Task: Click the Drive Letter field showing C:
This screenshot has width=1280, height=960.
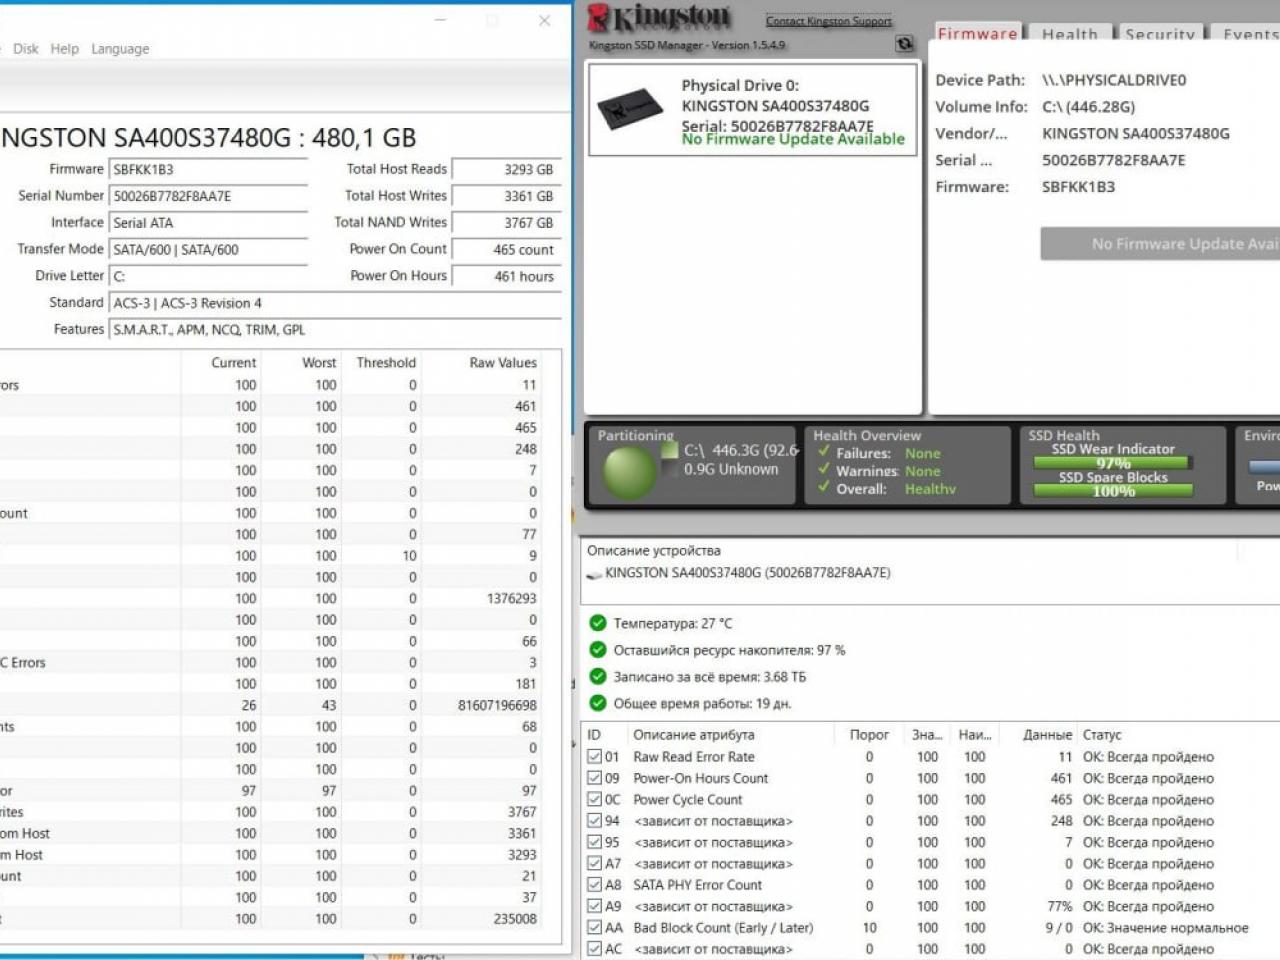Action: [x=208, y=276]
